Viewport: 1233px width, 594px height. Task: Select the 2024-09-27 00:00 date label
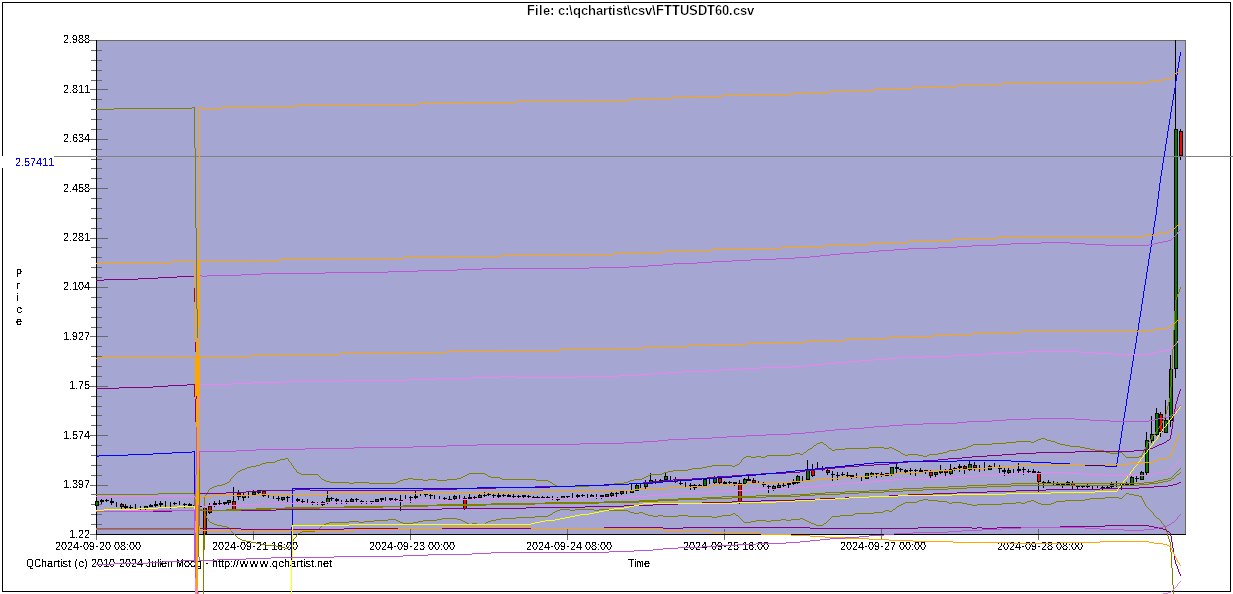coord(882,546)
